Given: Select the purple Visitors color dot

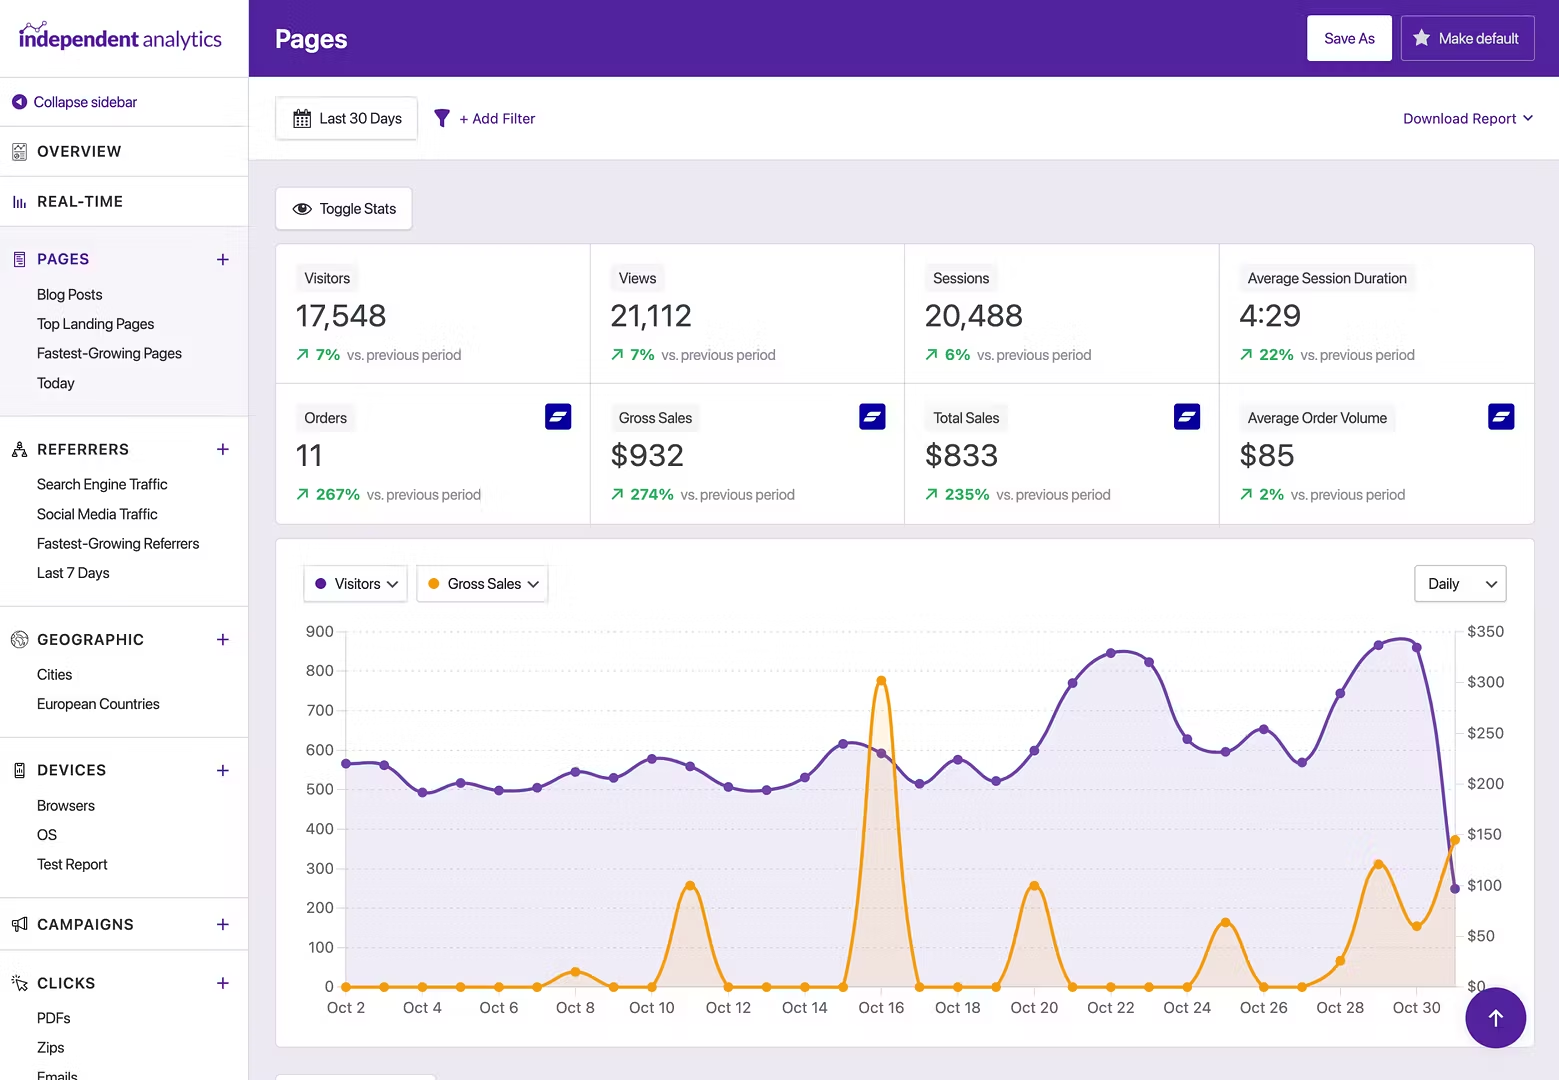Looking at the screenshot, I should [320, 583].
